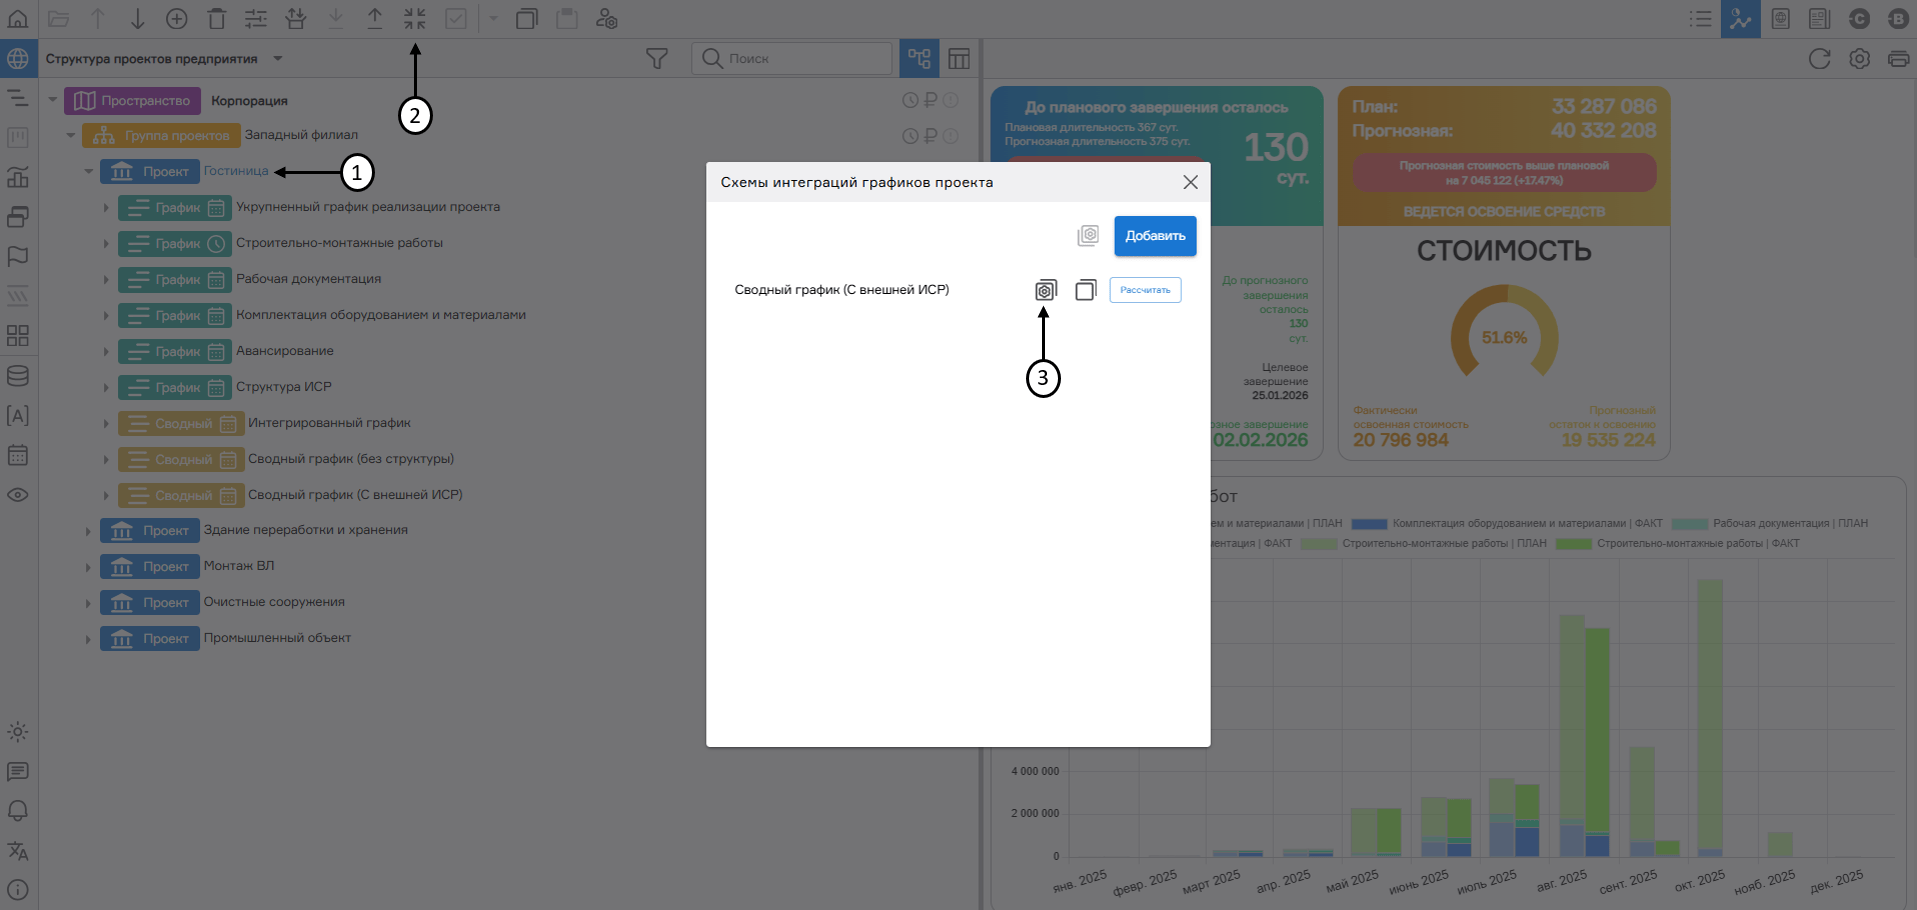The width and height of the screenshot is (1917, 910).
Task: Click the integration settings icon for Сводный график
Action: (x=1045, y=290)
